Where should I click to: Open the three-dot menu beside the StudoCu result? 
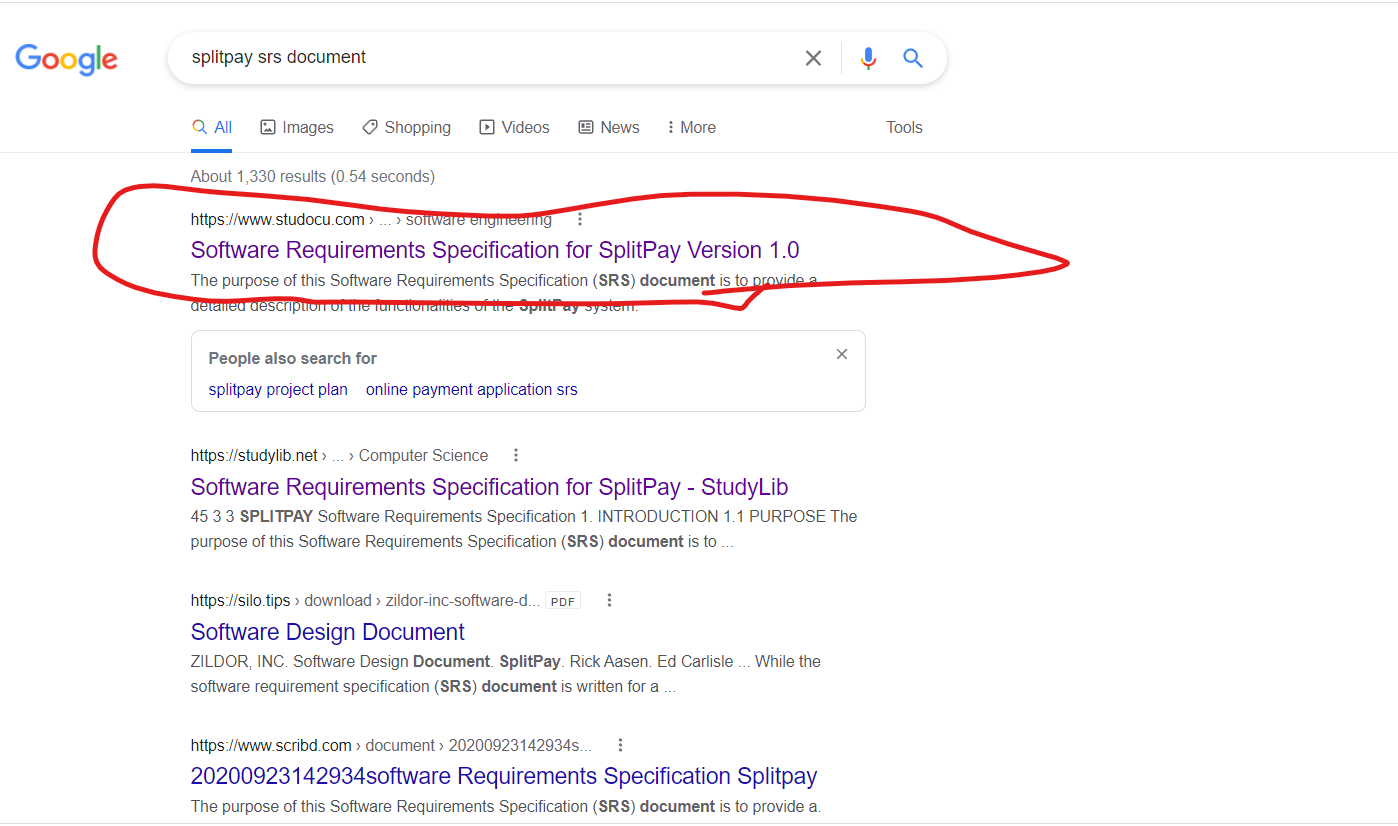pyautogui.click(x=579, y=218)
